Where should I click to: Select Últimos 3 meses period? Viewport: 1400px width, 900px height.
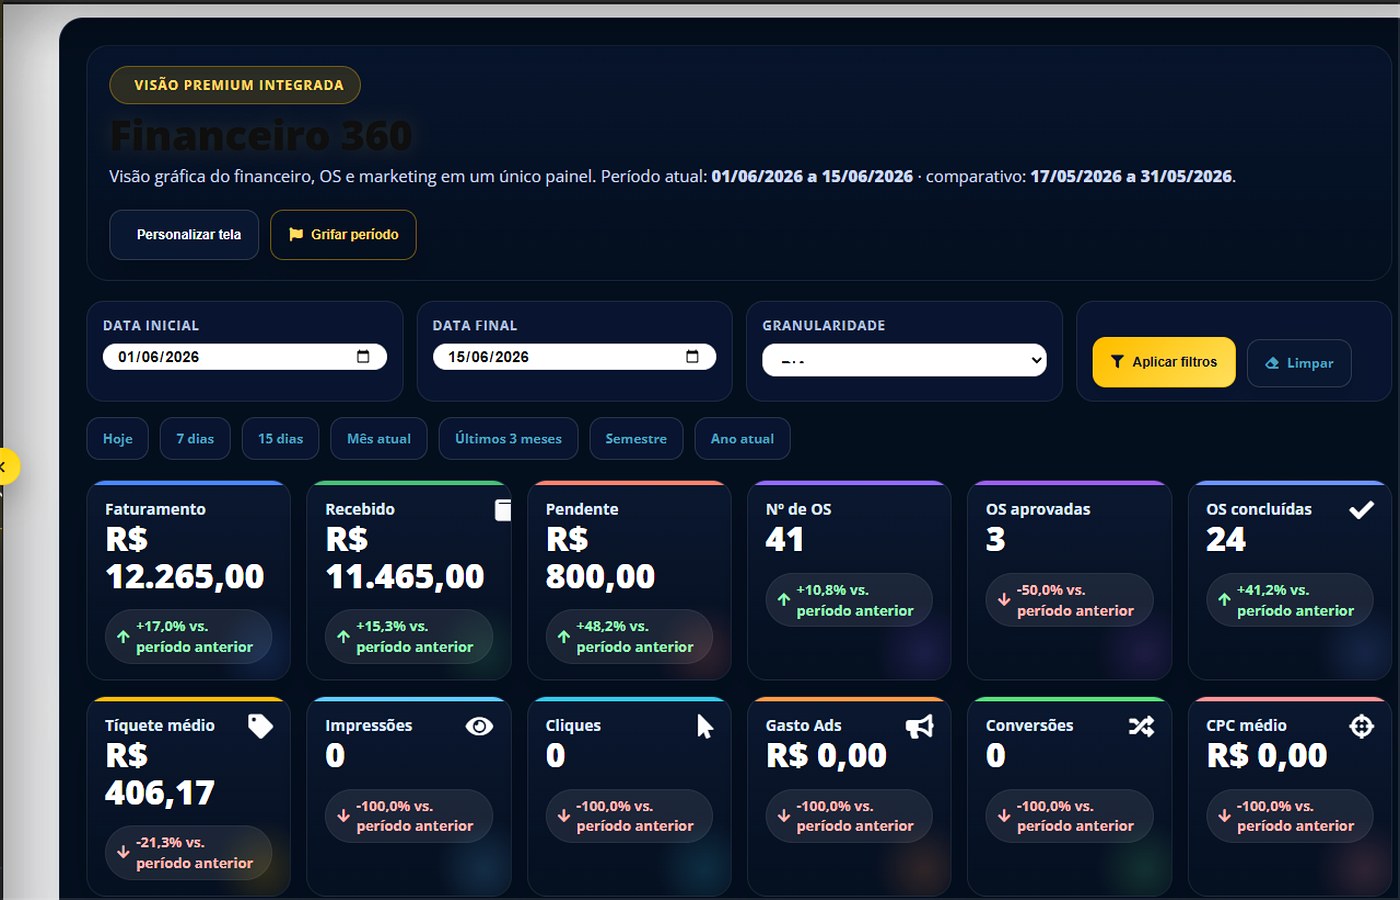(508, 439)
